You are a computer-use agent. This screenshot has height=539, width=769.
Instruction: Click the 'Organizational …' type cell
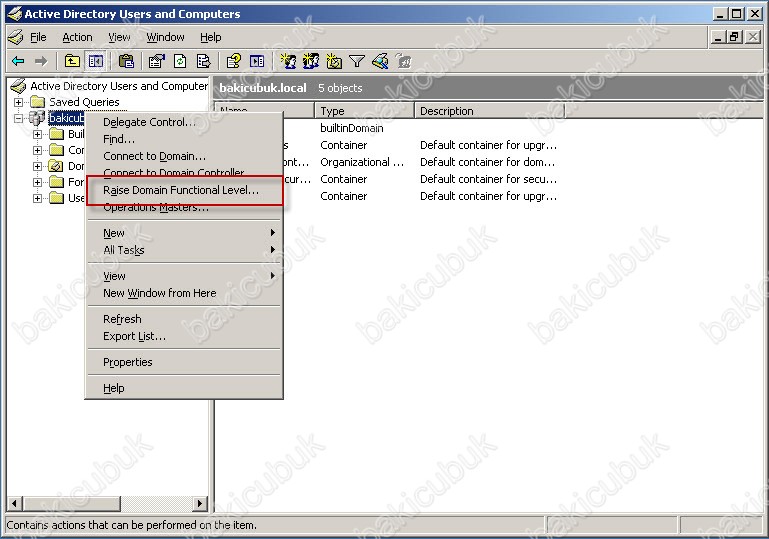[x=362, y=162]
